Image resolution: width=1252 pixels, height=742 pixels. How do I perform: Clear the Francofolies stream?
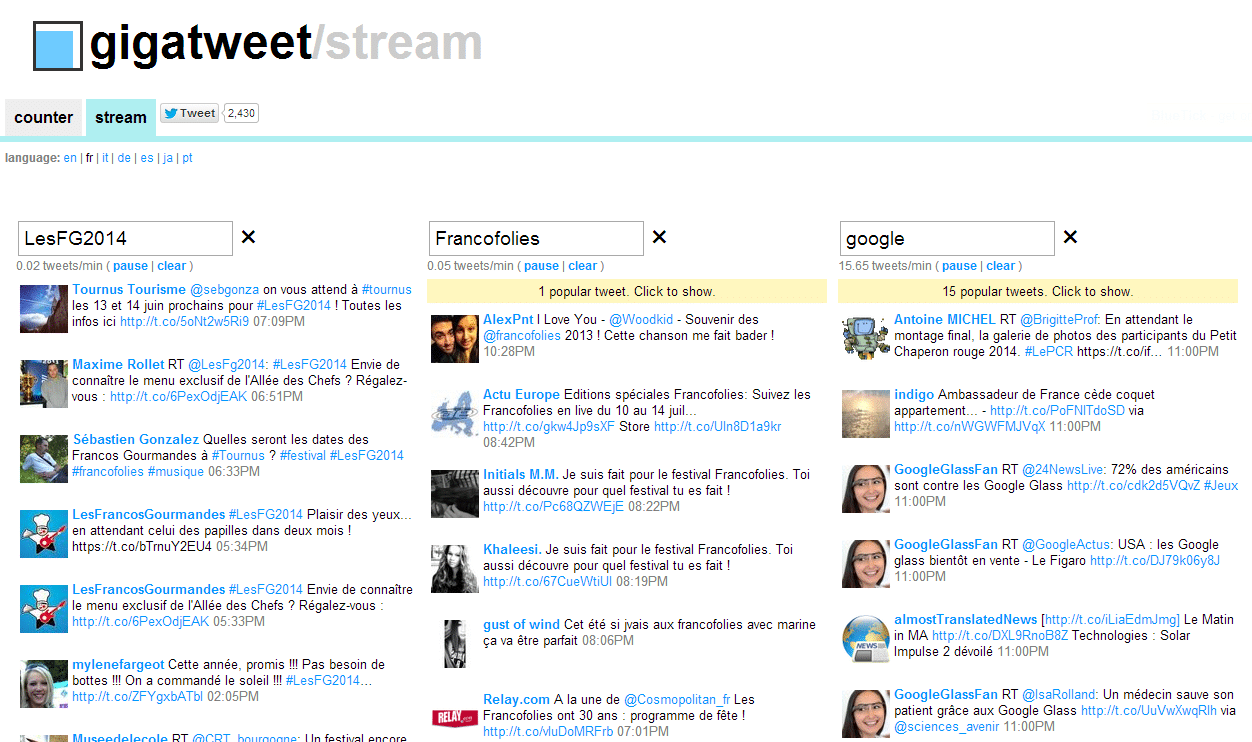(583, 266)
